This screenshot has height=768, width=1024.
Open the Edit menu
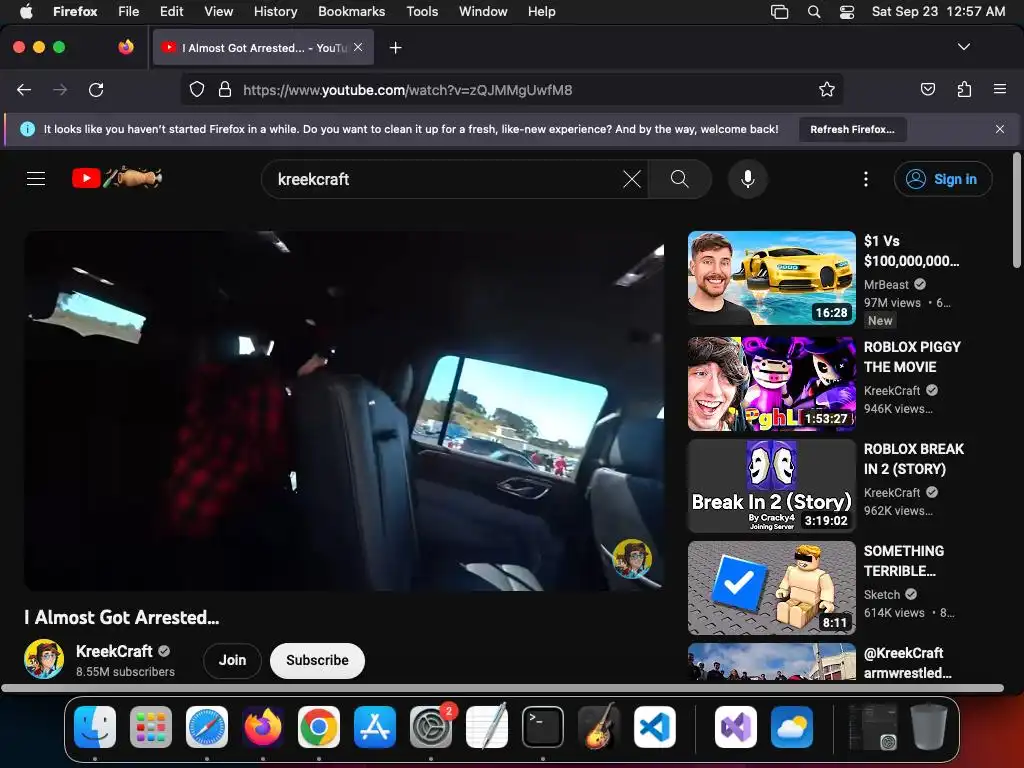(172, 12)
